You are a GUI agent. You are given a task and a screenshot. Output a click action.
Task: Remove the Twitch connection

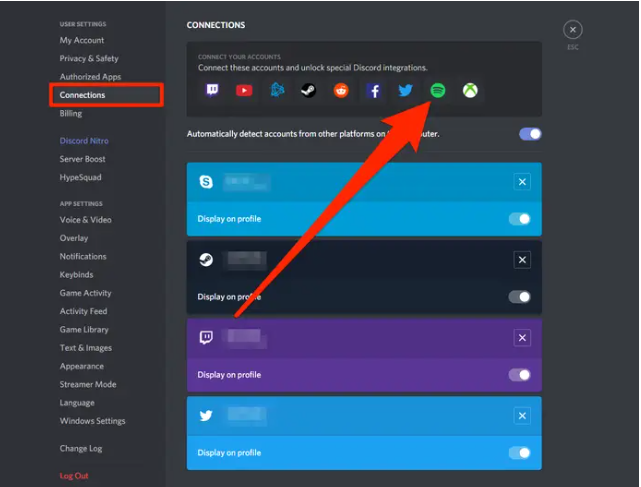pyautogui.click(x=522, y=338)
